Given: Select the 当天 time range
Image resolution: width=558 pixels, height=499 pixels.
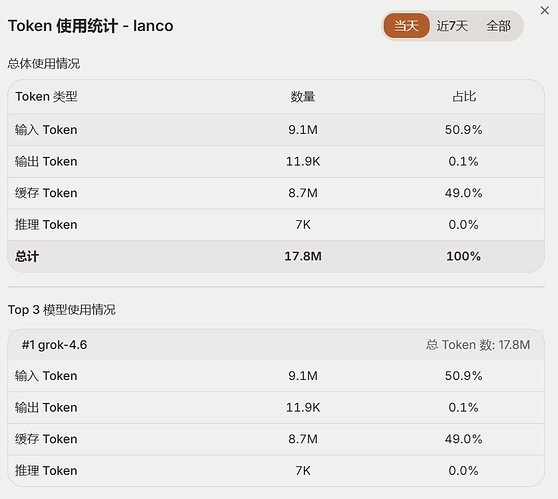Looking at the screenshot, I should point(406,26).
